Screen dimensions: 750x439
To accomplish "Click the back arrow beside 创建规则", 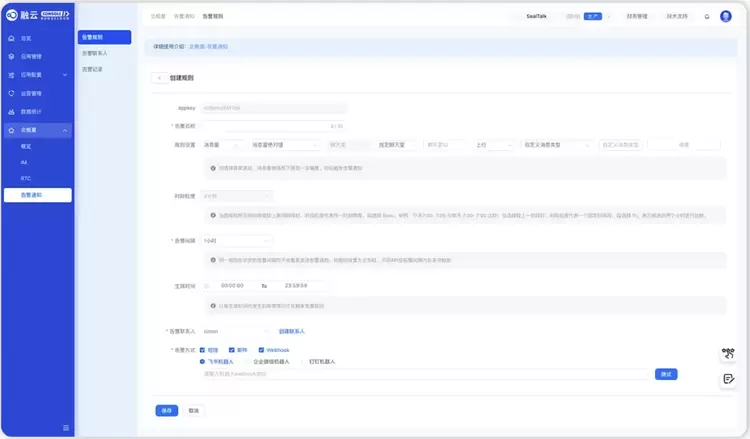I will [159, 77].
